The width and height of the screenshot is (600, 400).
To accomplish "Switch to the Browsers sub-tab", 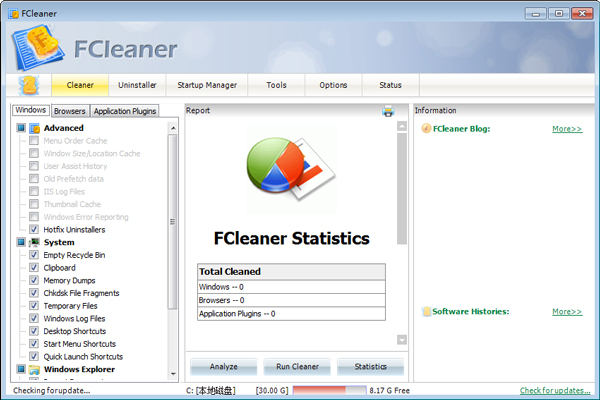I will pos(70,111).
